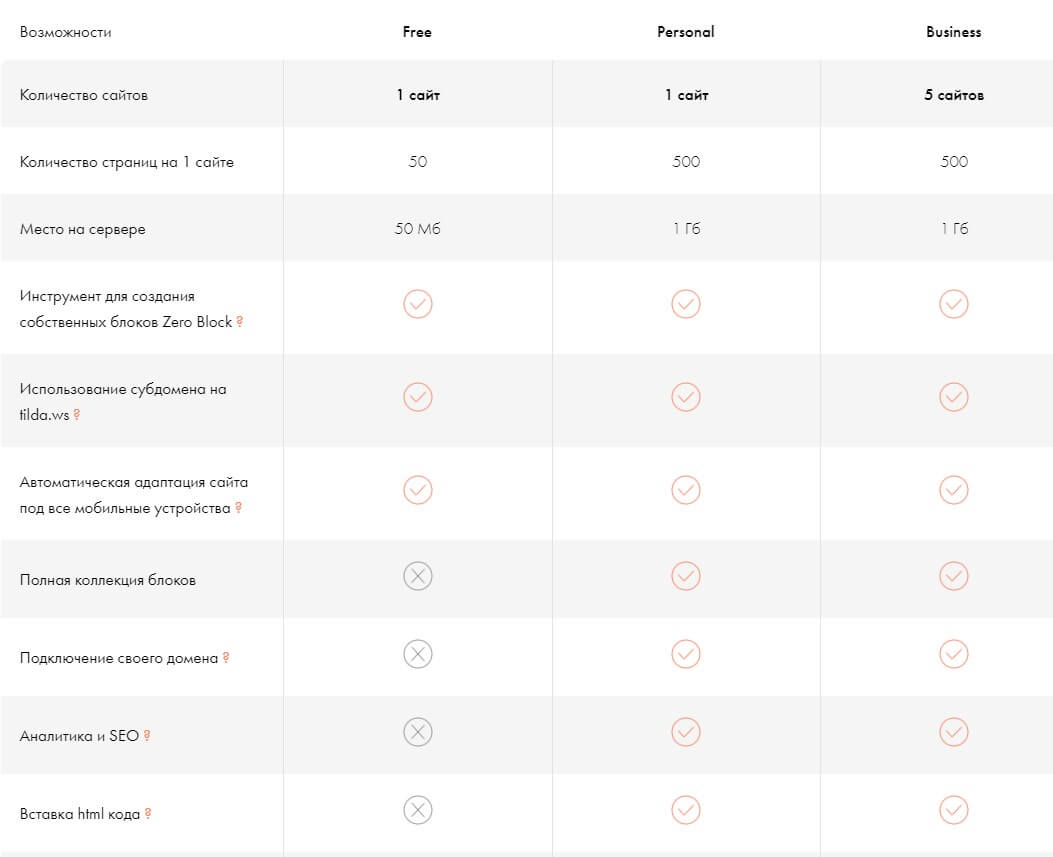
Task: Open the mobile adaptation help tooltip icon
Action: point(239,508)
